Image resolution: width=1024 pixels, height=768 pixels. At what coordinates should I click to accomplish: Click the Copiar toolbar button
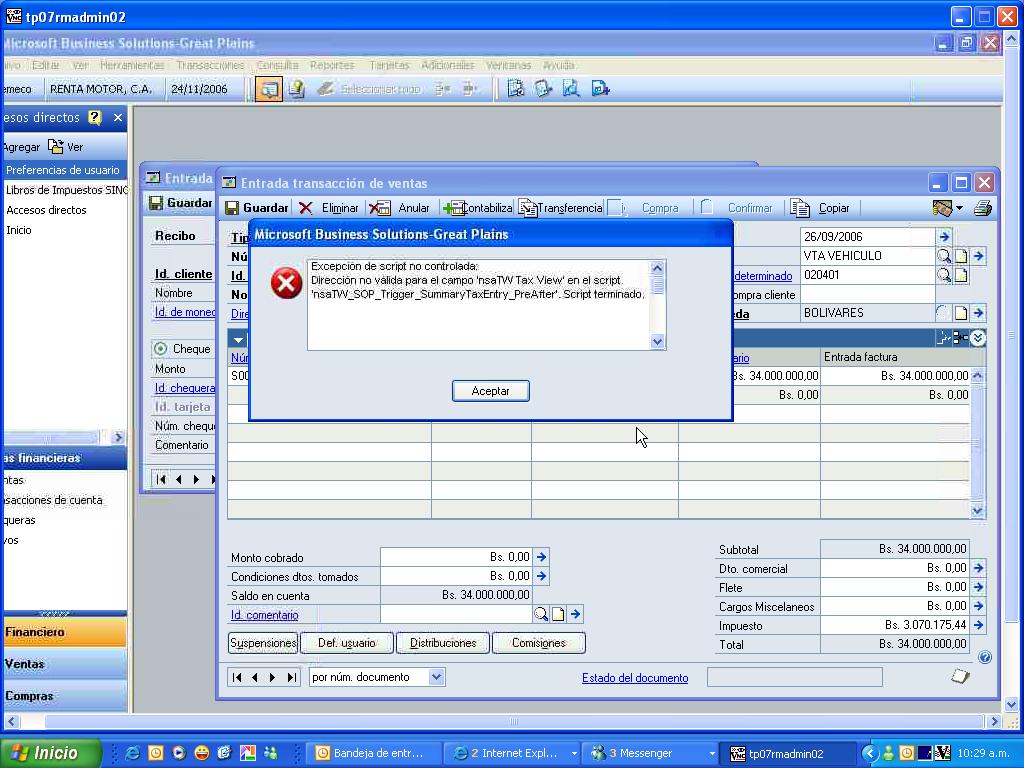pyautogui.click(x=820, y=208)
